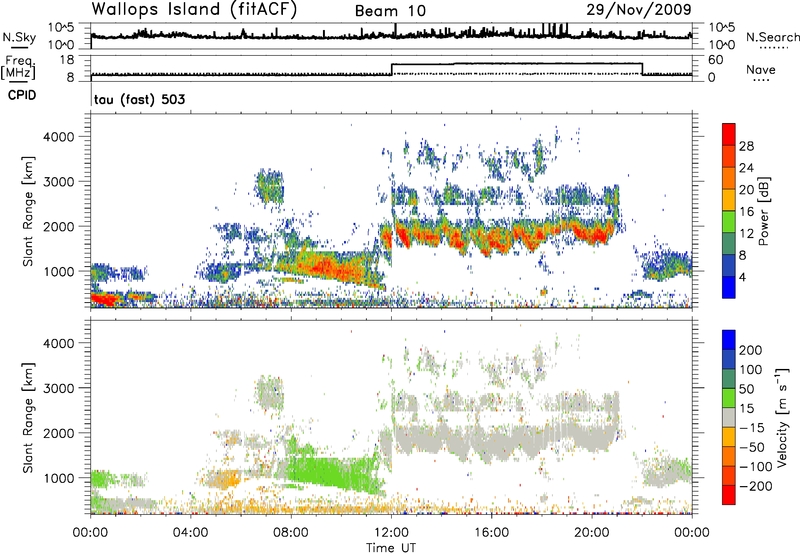The image size is (800, 554).
Task: Click the 'Nave' legend label
Action: pyautogui.click(x=761, y=69)
